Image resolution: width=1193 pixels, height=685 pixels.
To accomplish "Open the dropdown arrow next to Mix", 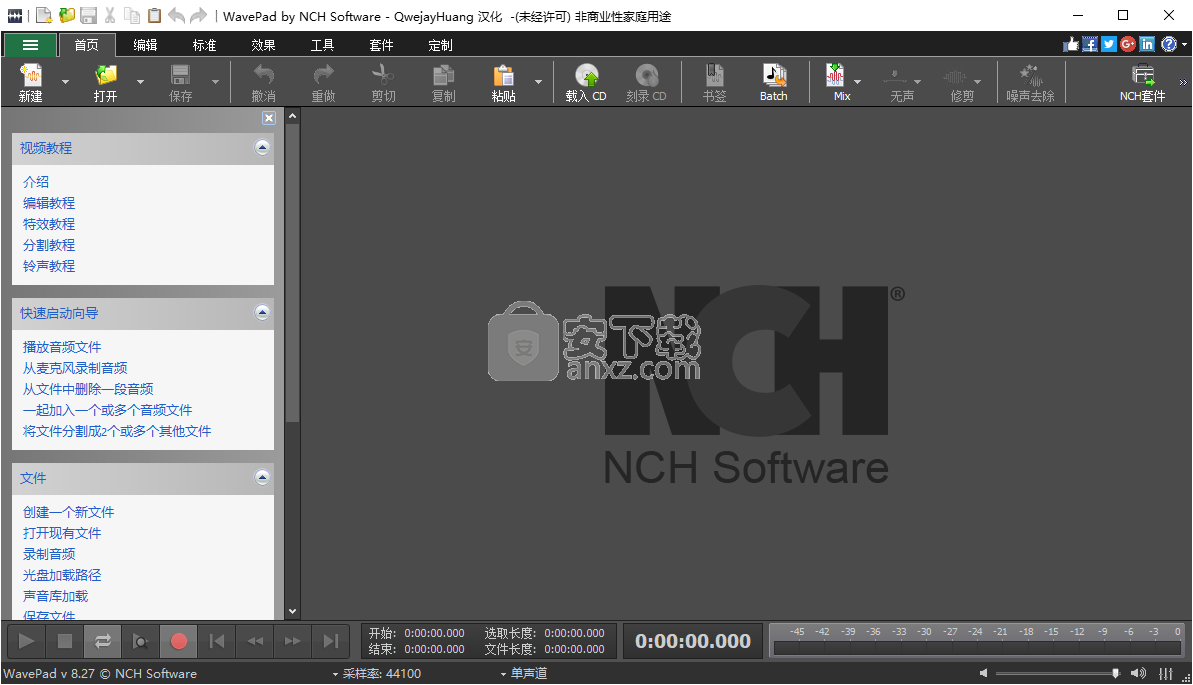I will [x=857, y=82].
